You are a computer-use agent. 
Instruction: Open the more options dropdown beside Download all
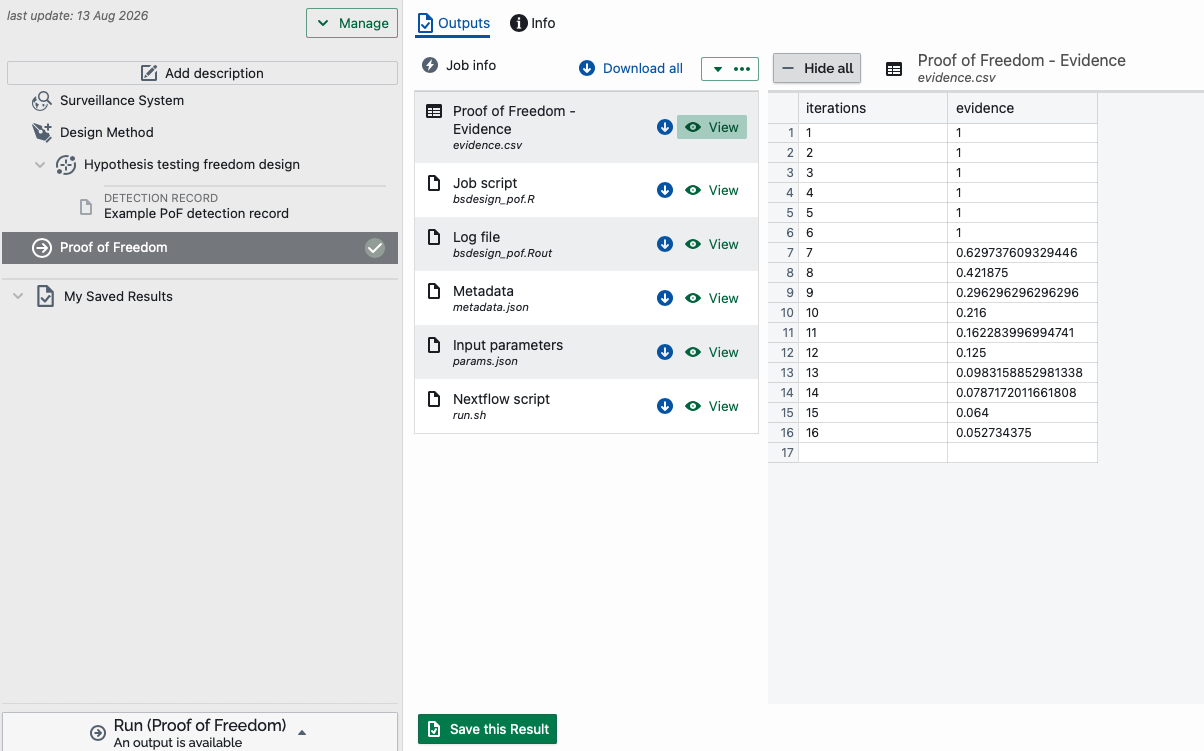[x=730, y=69]
